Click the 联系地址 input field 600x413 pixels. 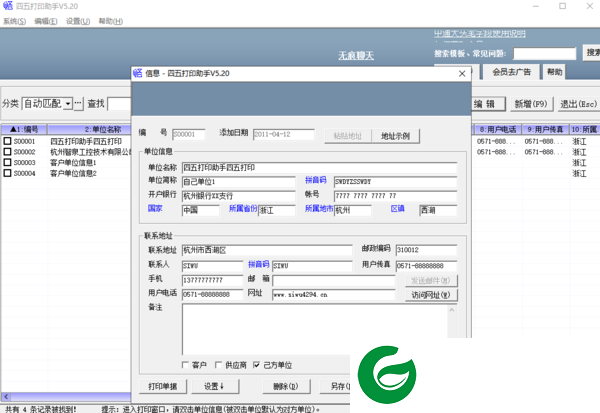point(267,250)
